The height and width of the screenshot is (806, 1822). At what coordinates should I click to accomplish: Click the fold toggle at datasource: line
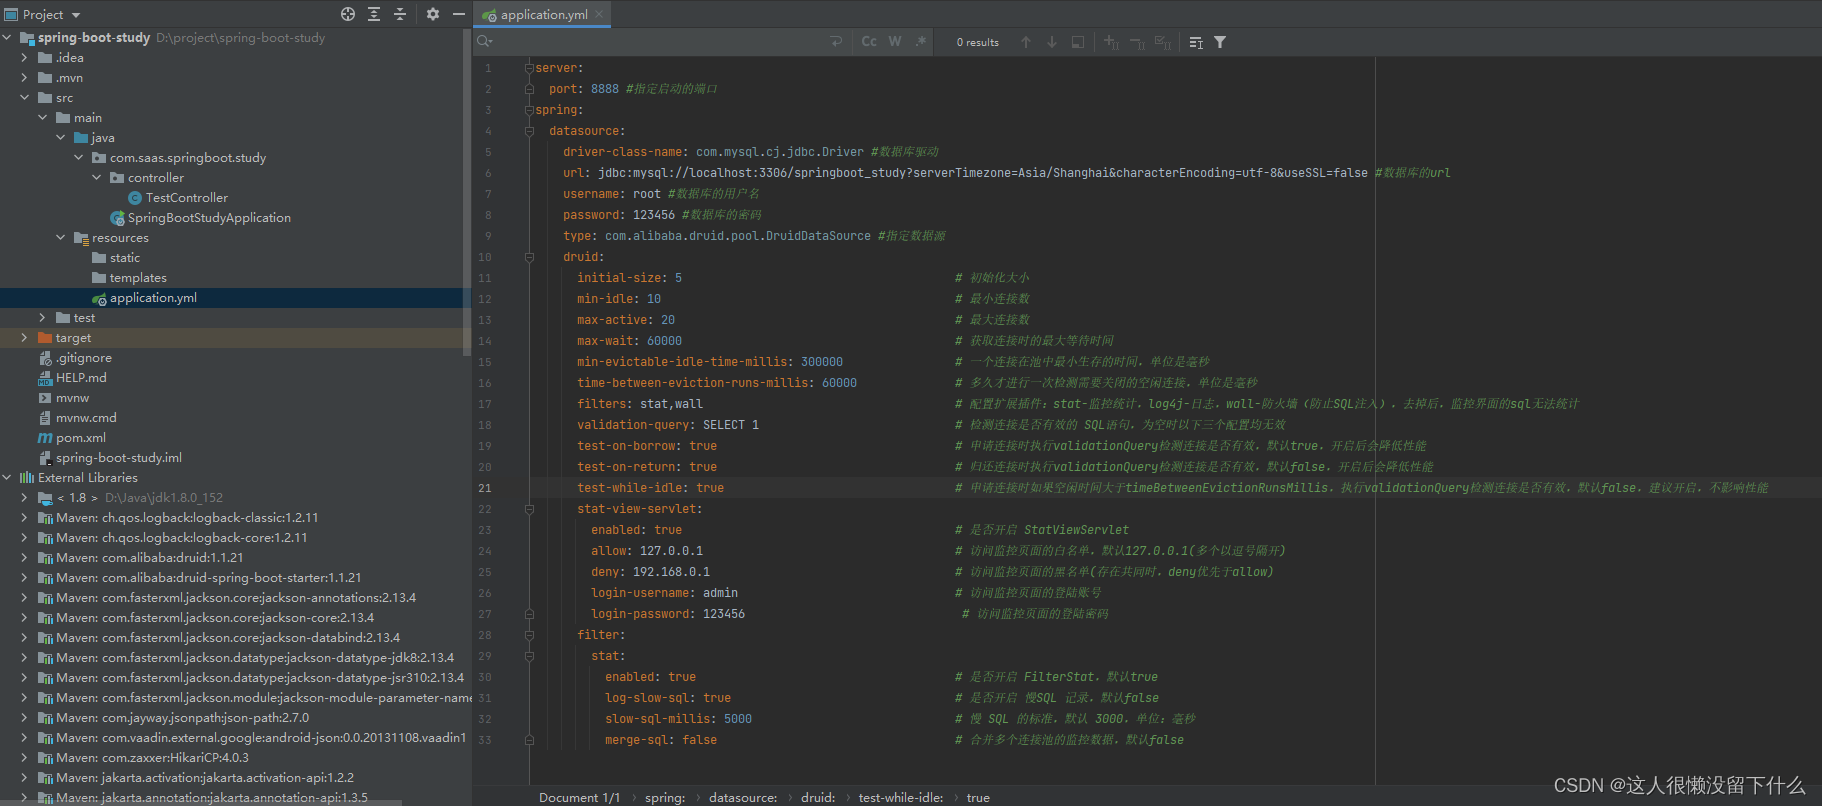529,131
